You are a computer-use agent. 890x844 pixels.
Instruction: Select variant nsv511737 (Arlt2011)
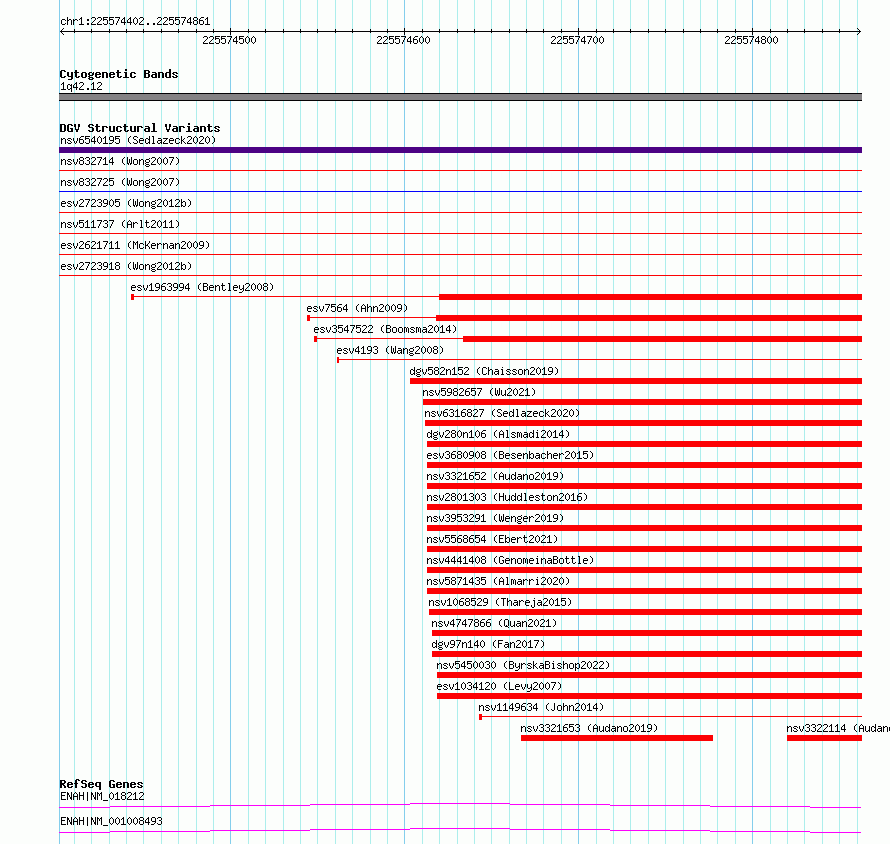pos(120,224)
